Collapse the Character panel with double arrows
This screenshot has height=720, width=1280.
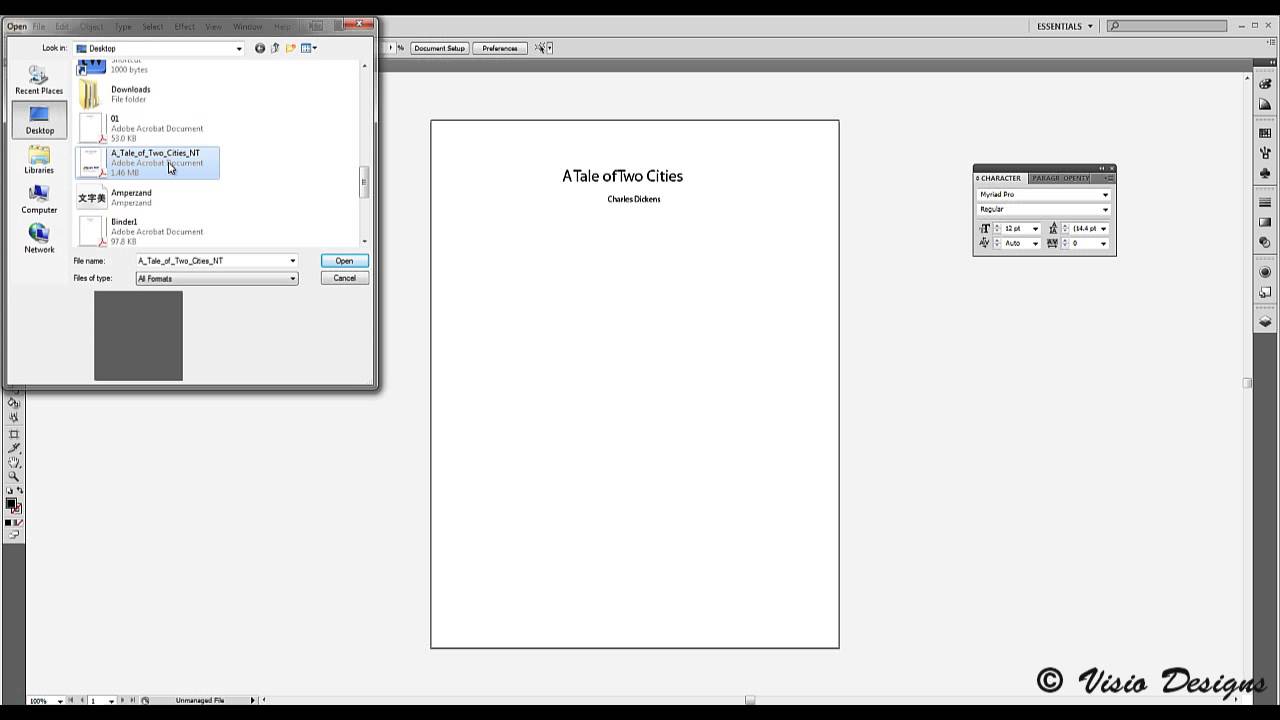[x=1102, y=168]
